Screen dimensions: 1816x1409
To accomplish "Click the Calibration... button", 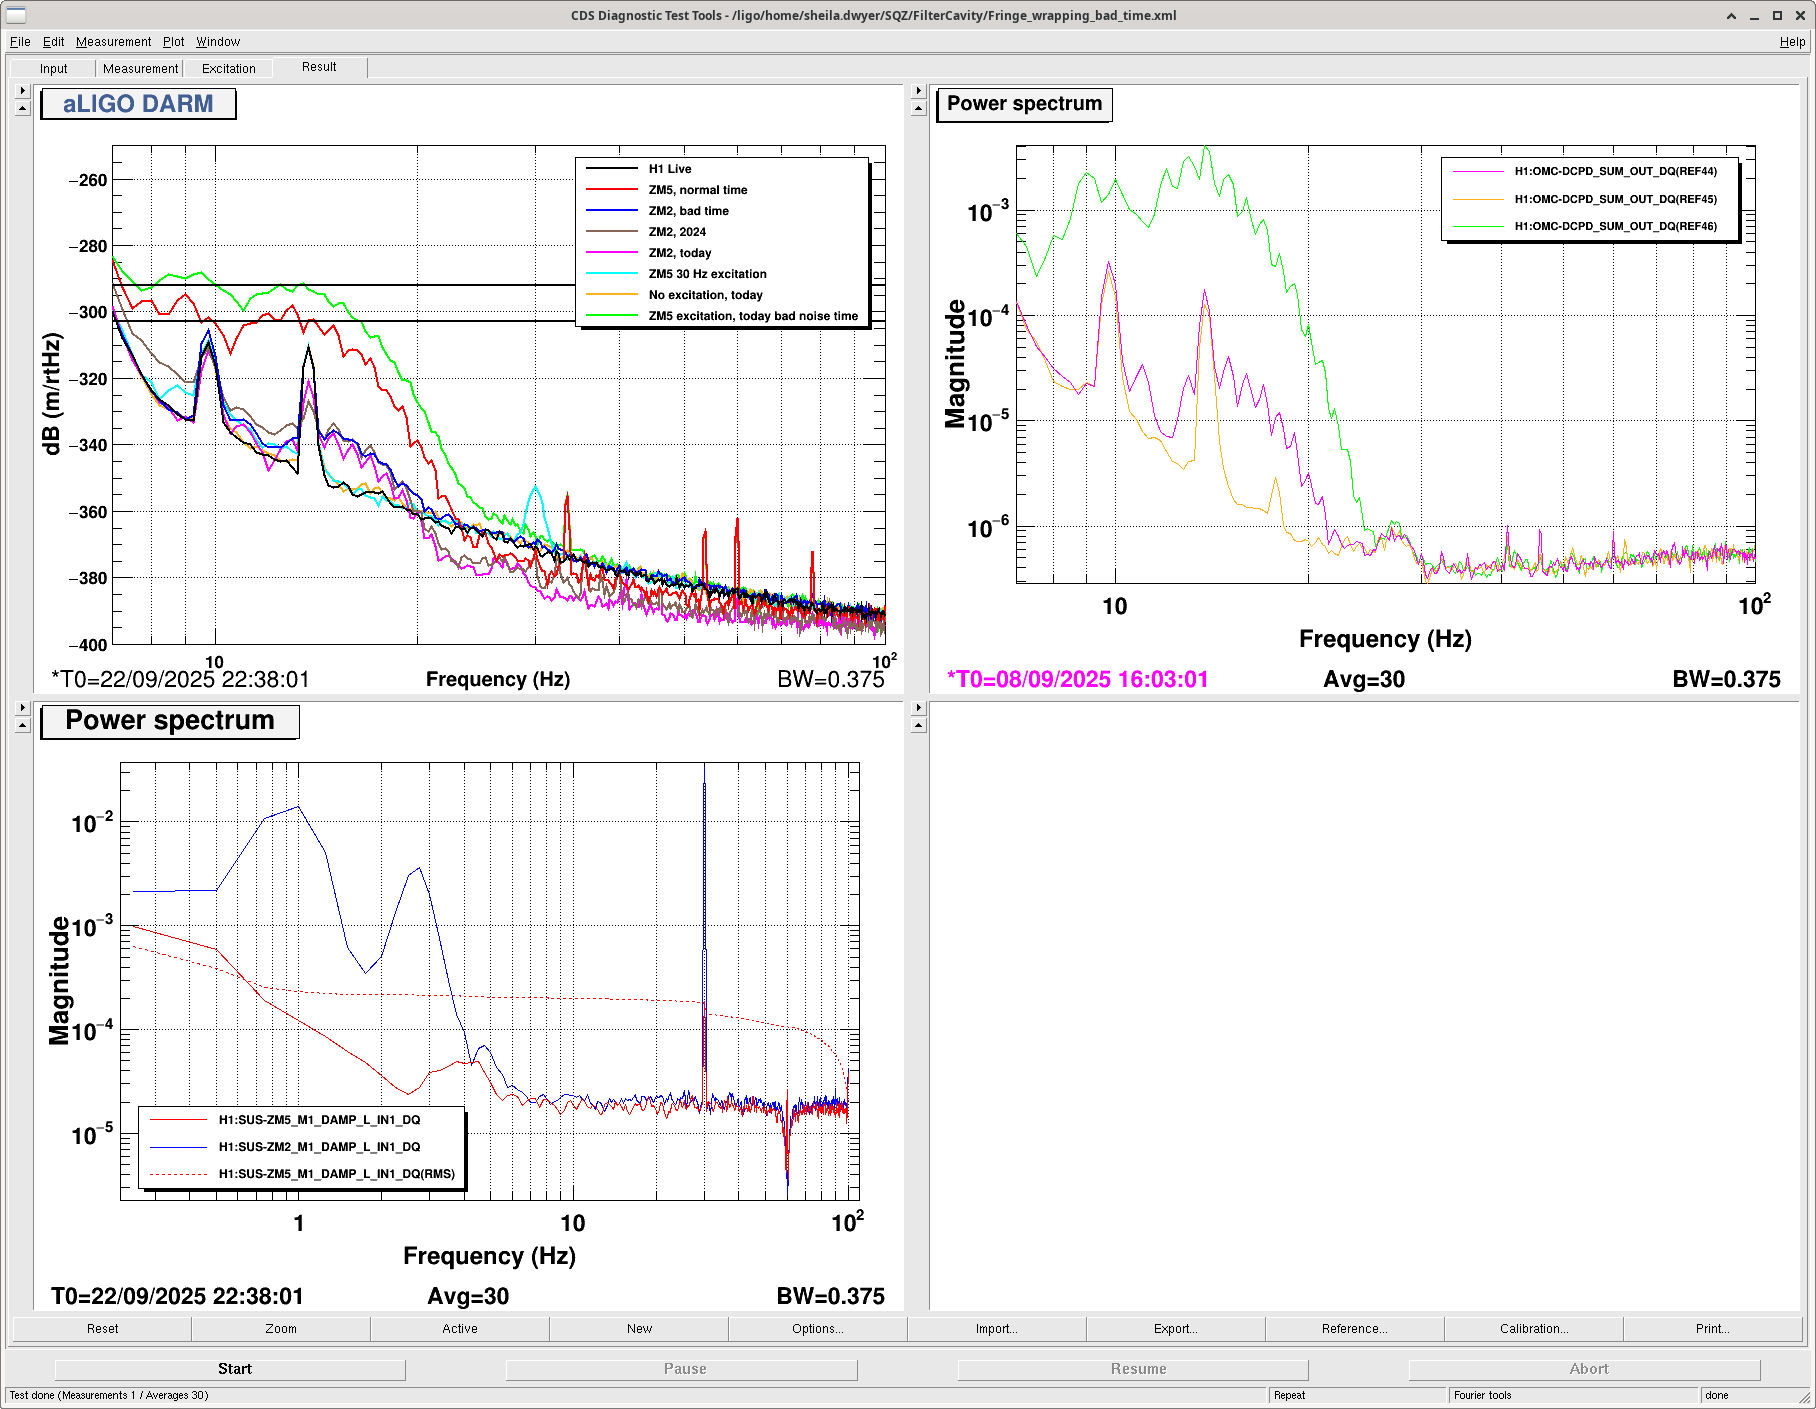I will pos(1533,1329).
